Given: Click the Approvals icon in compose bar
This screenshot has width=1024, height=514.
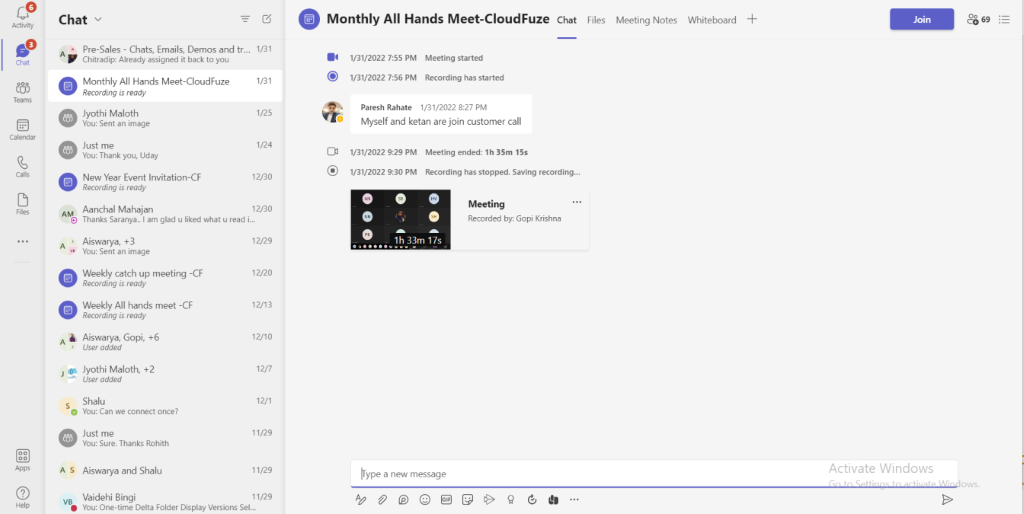Looking at the screenshot, I should pos(532,500).
